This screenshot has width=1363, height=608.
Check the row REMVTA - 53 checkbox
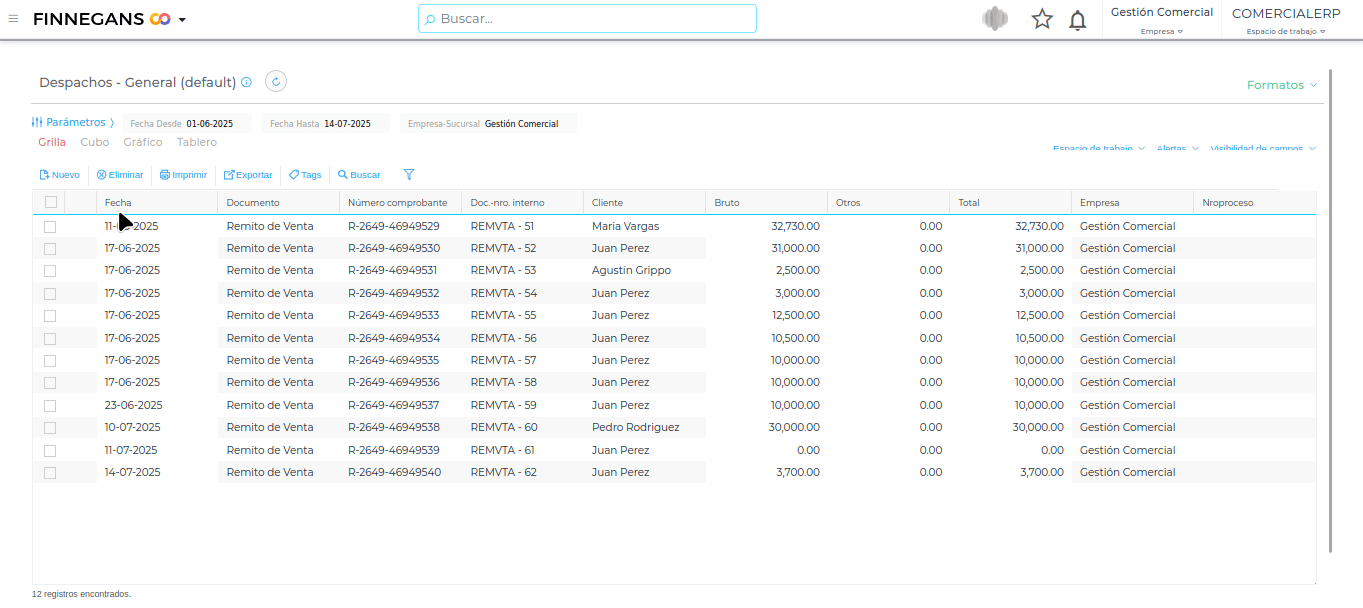(50, 271)
